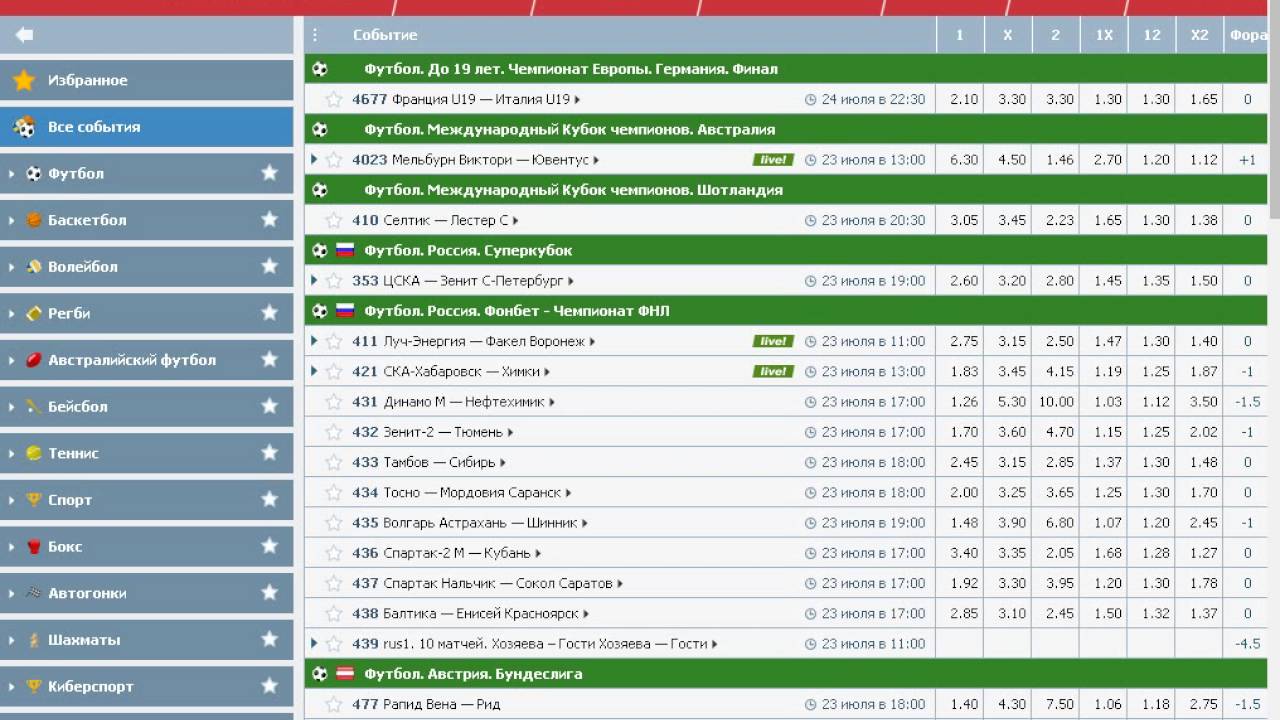The image size is (1280, 720).
Task: Expand the Теннис sidebar category arrow
Action: point(12,454)
